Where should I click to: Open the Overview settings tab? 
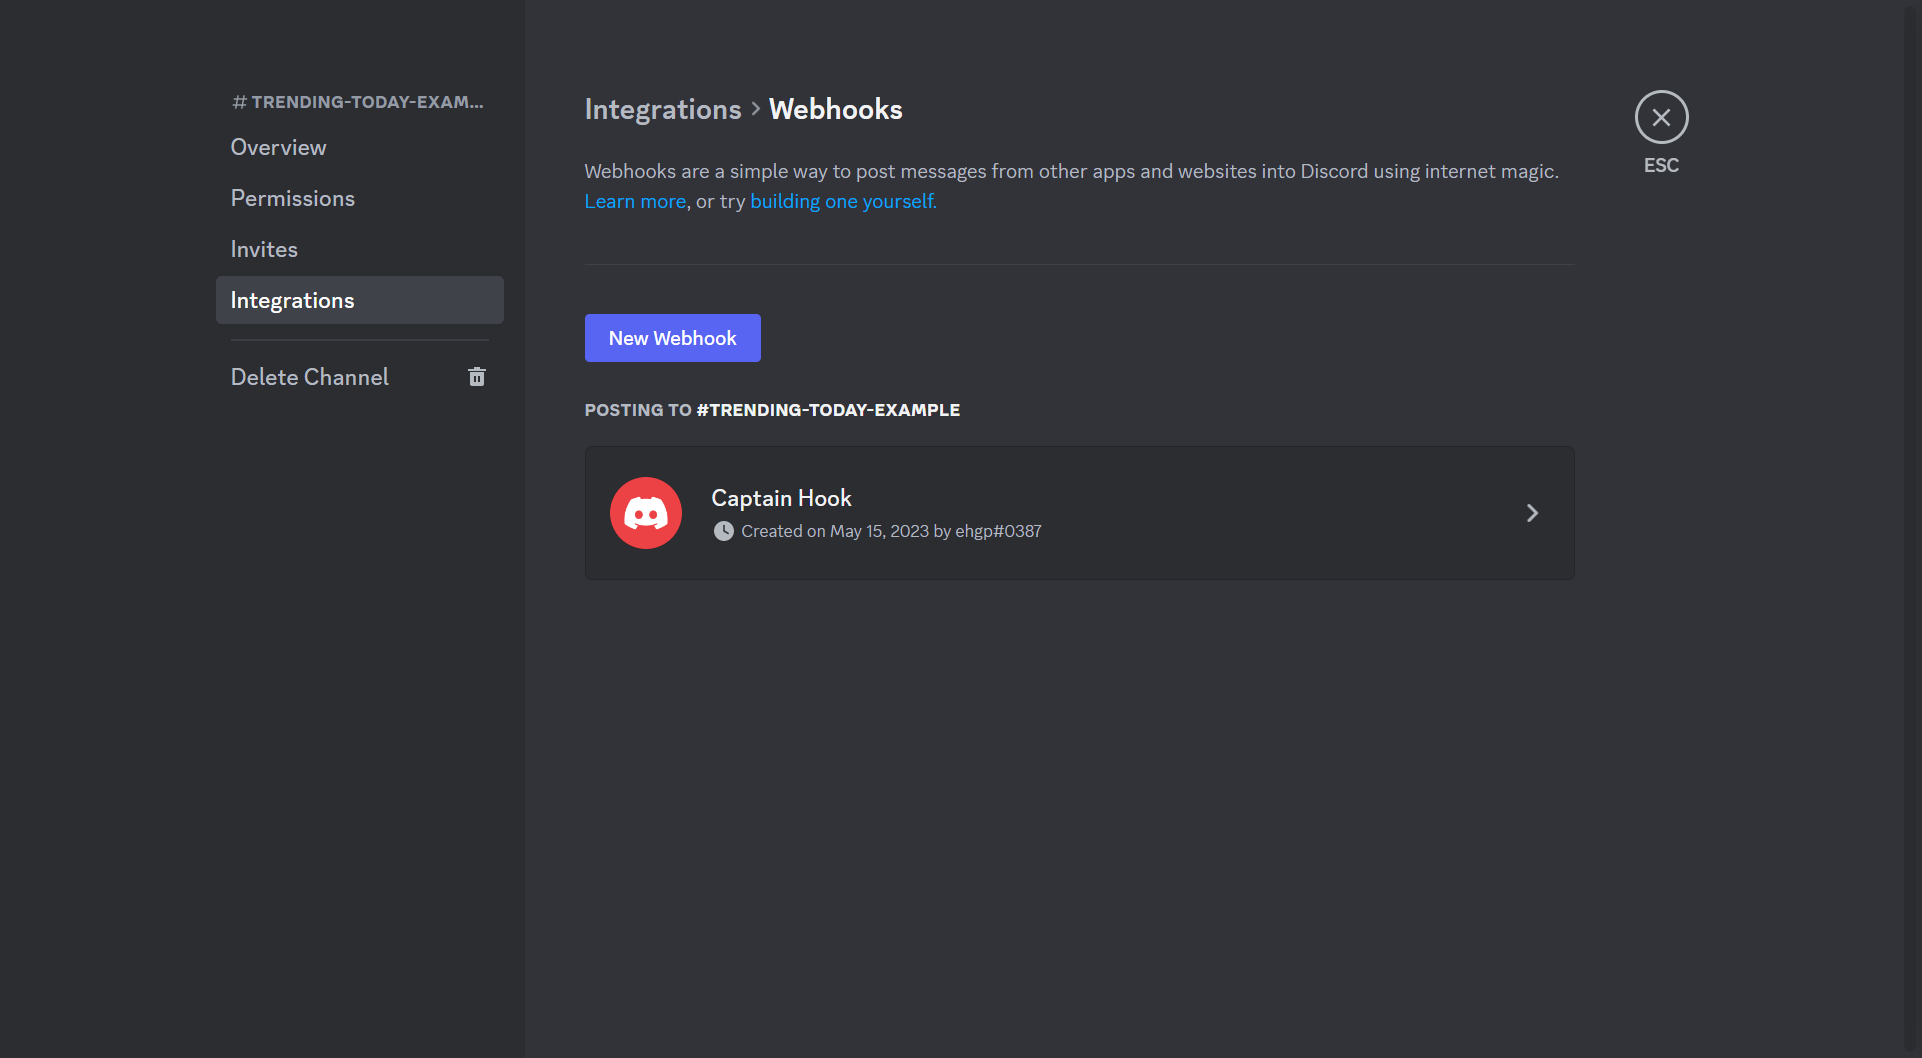pyautogui.click(x=360, y=147)
